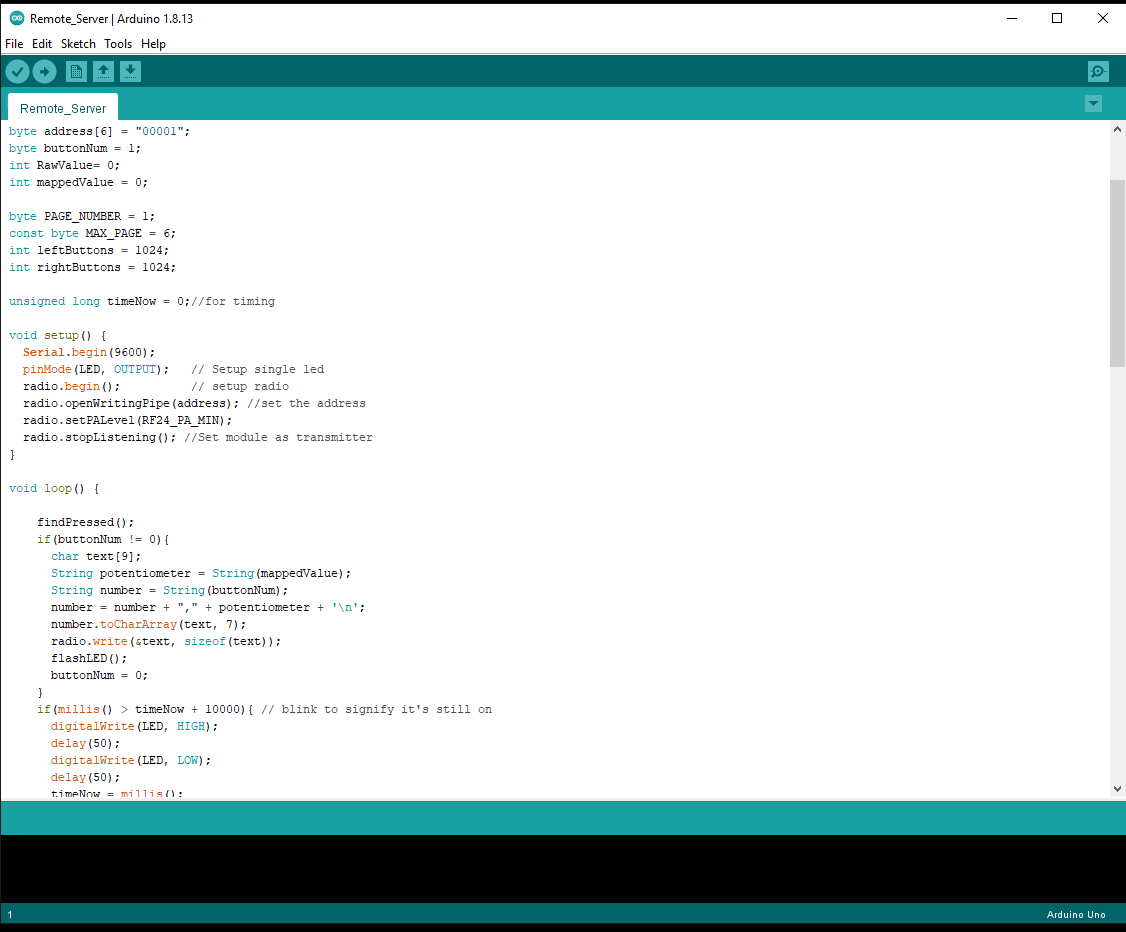Click the Edit menu
Image resolution: width=1126 pixels, height=932 pixels.
42,43
